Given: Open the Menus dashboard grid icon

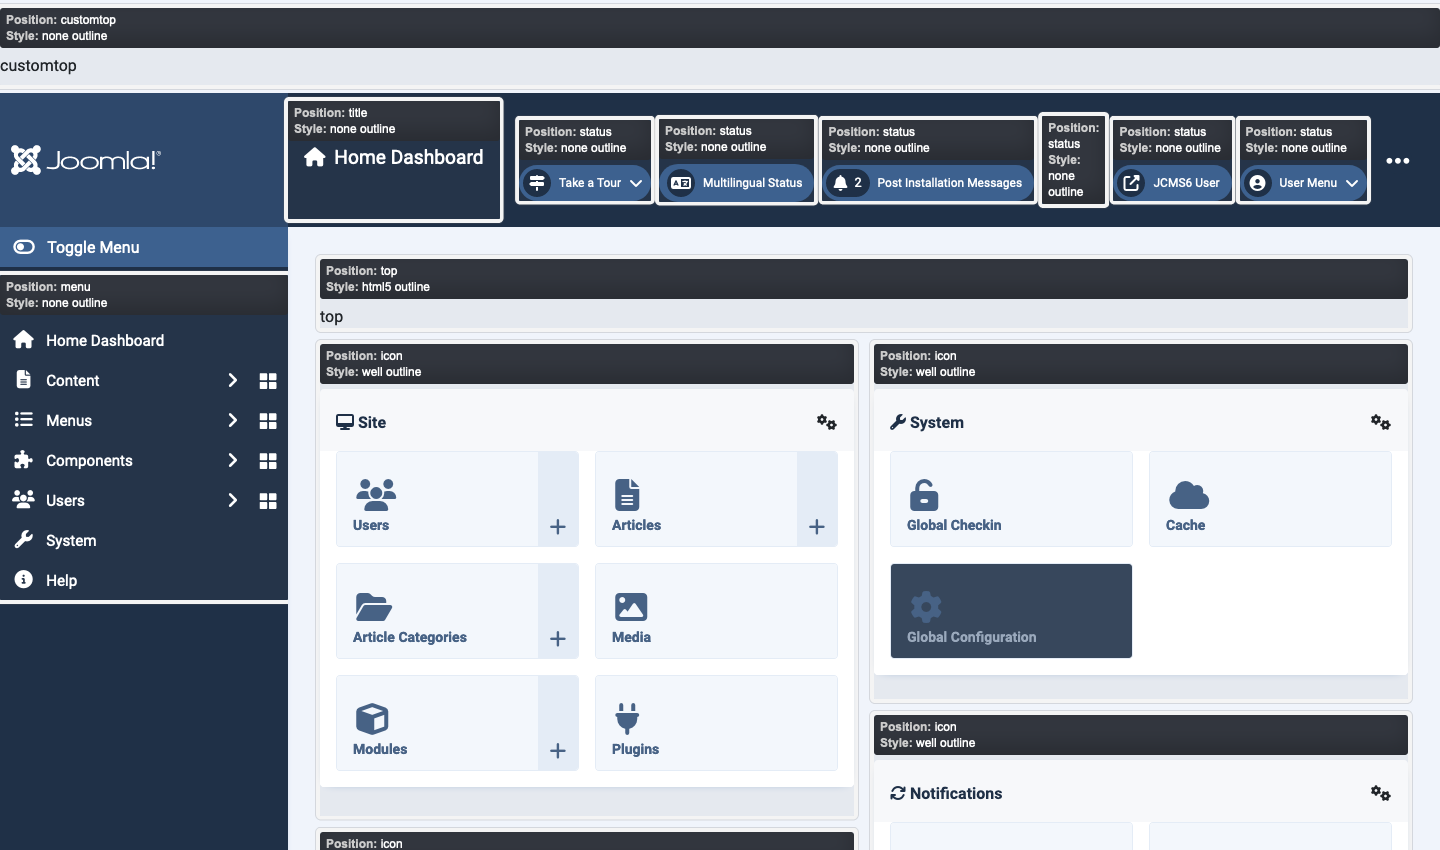Looking at the screenshot, I should pos(268,421).
